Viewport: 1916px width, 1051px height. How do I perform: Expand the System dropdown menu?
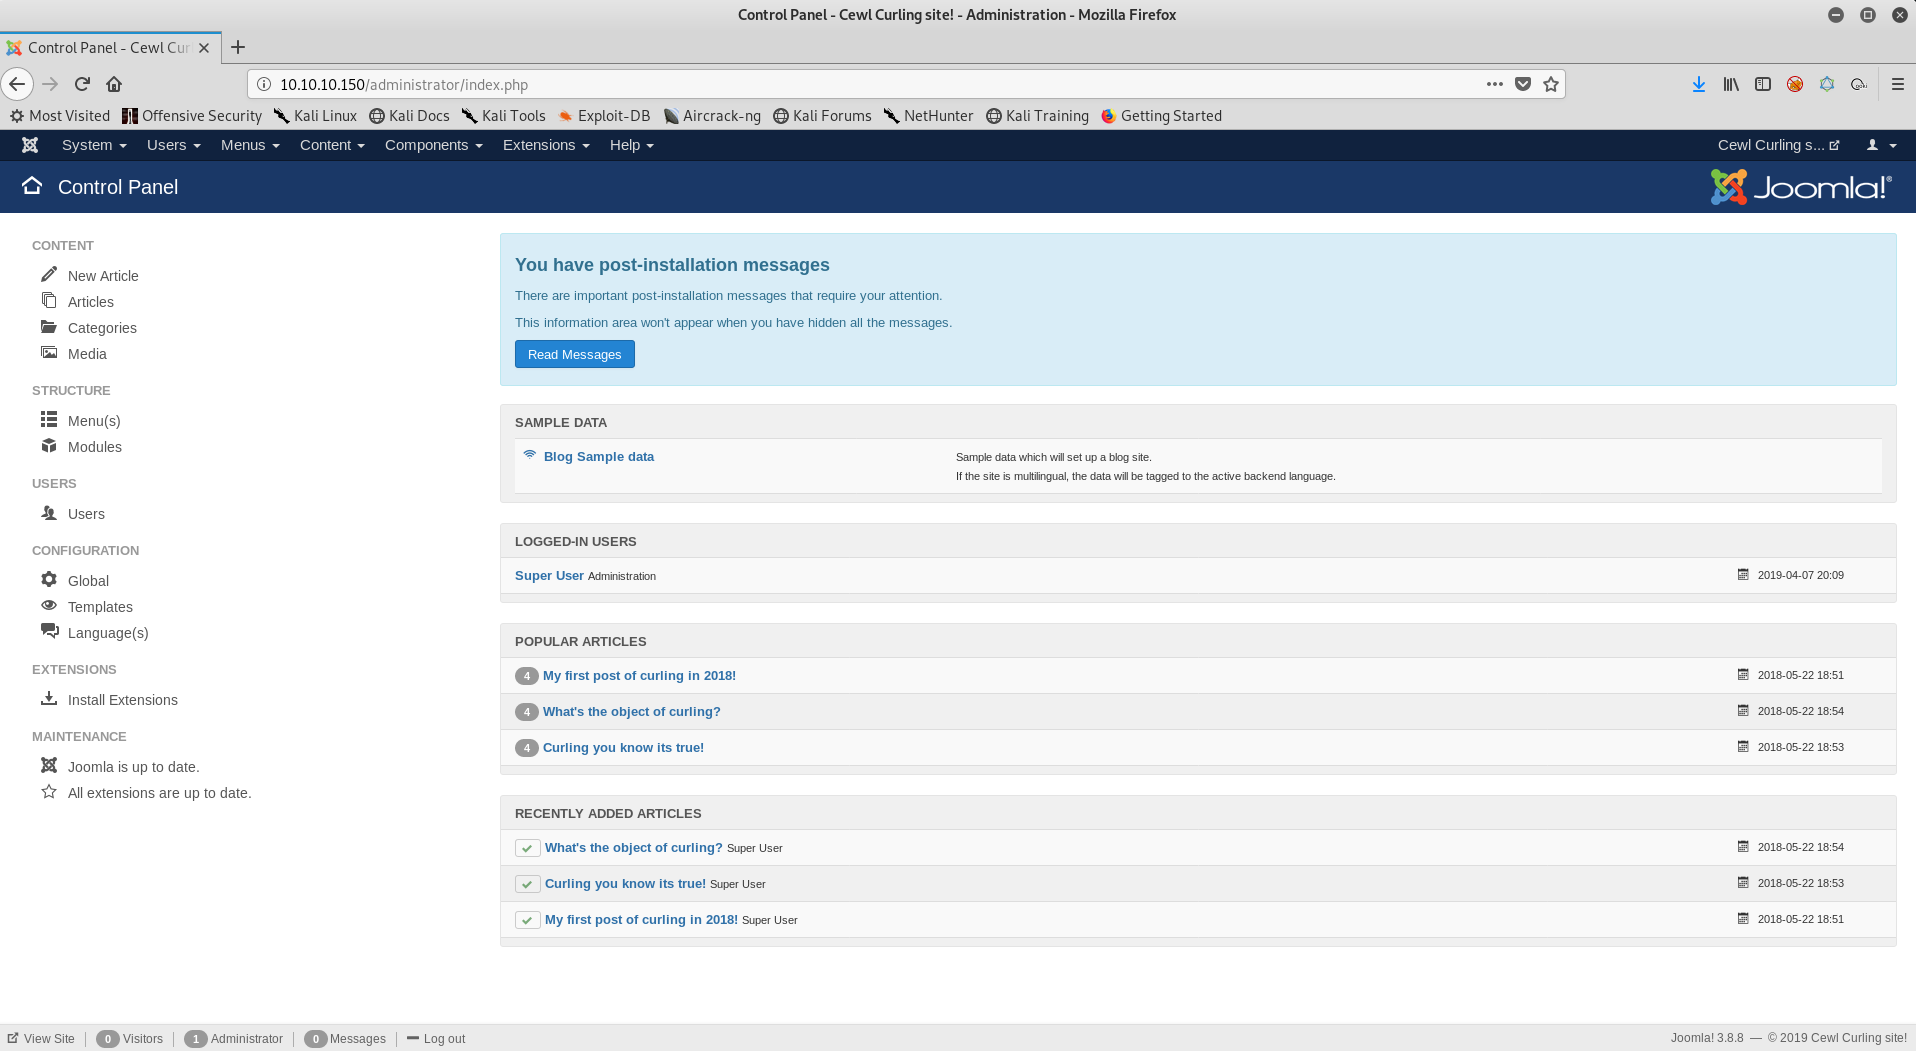point(94,145)
